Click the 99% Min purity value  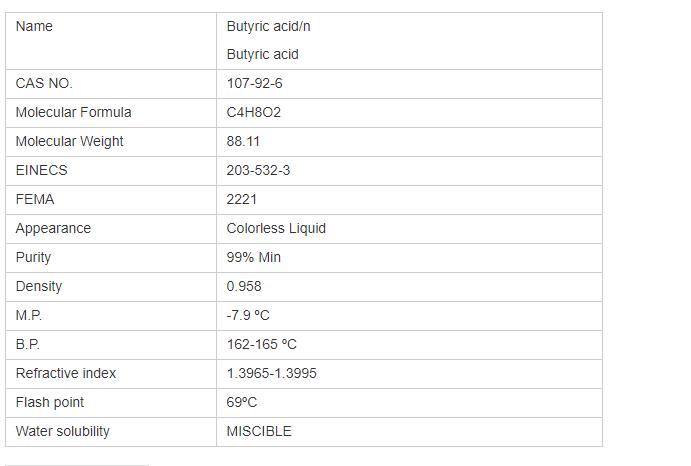[x=254, y=257]
